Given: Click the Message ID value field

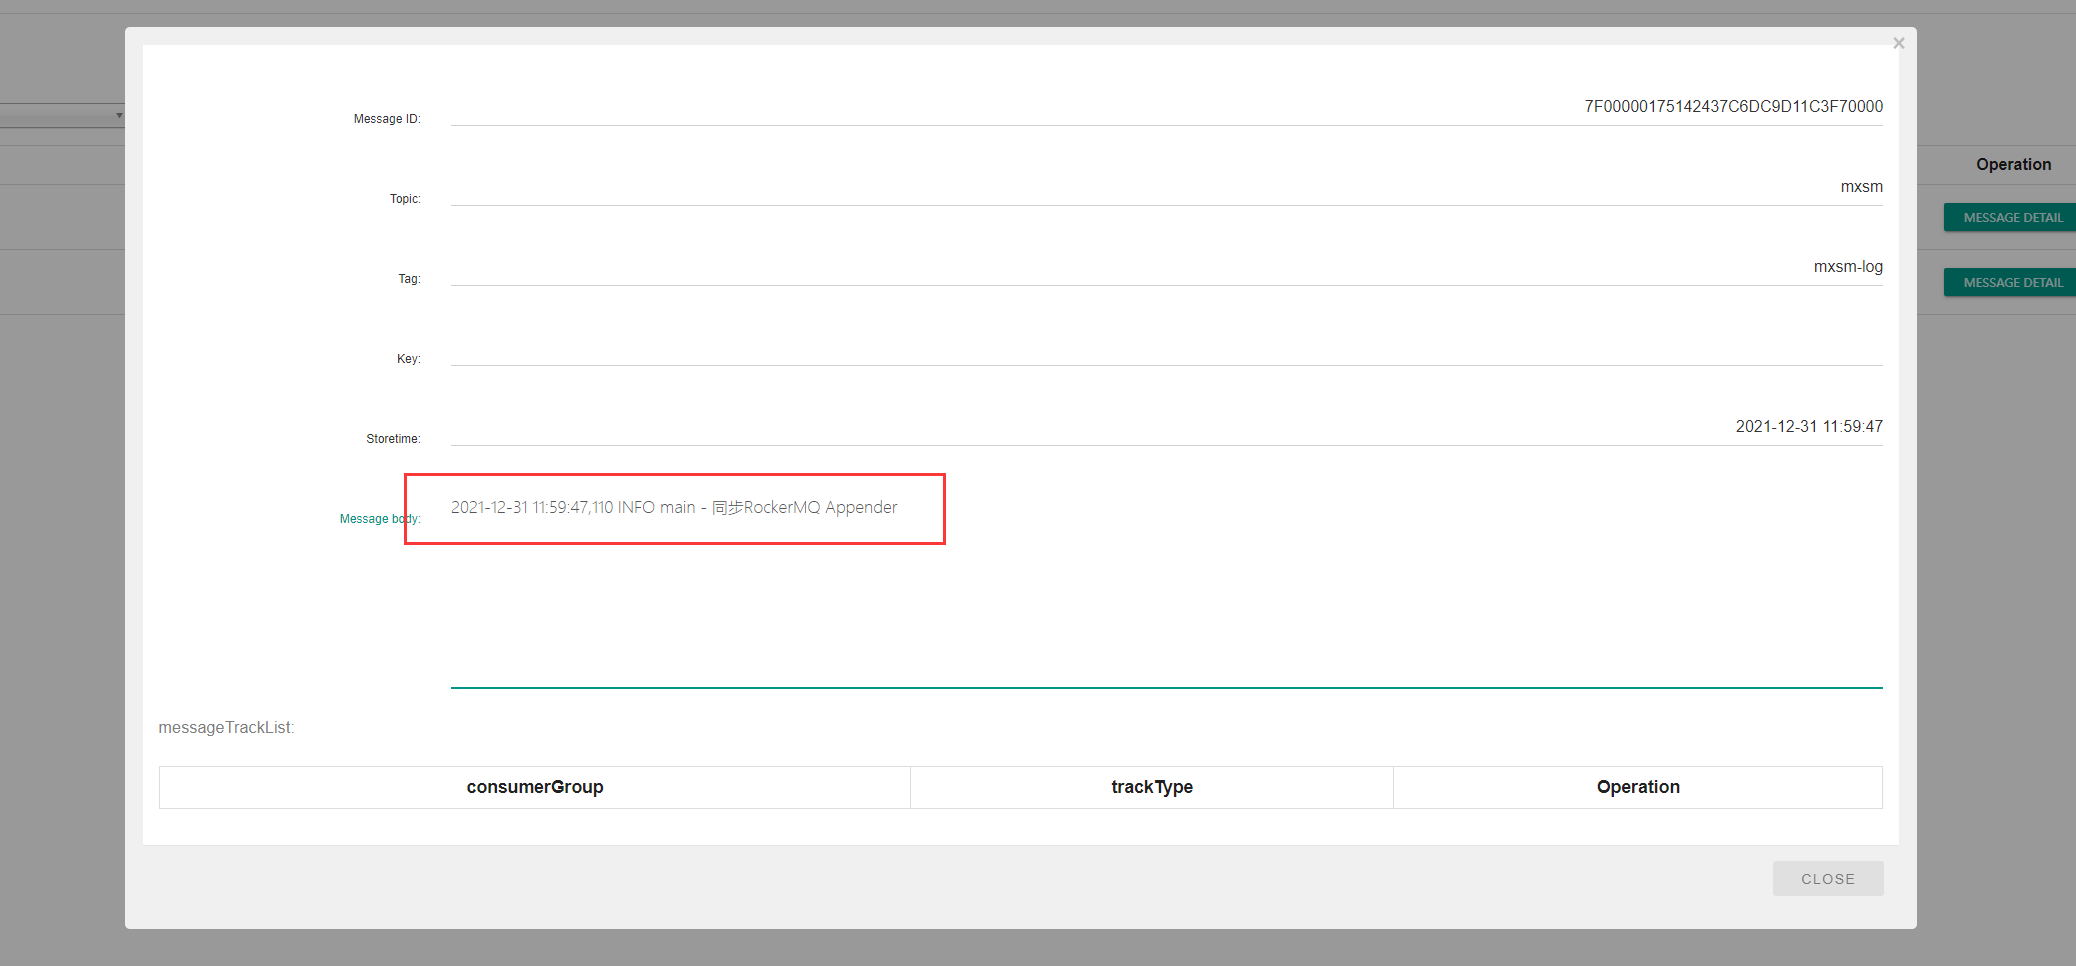Looking at the screenshot, I should [x=1166, y=107].
